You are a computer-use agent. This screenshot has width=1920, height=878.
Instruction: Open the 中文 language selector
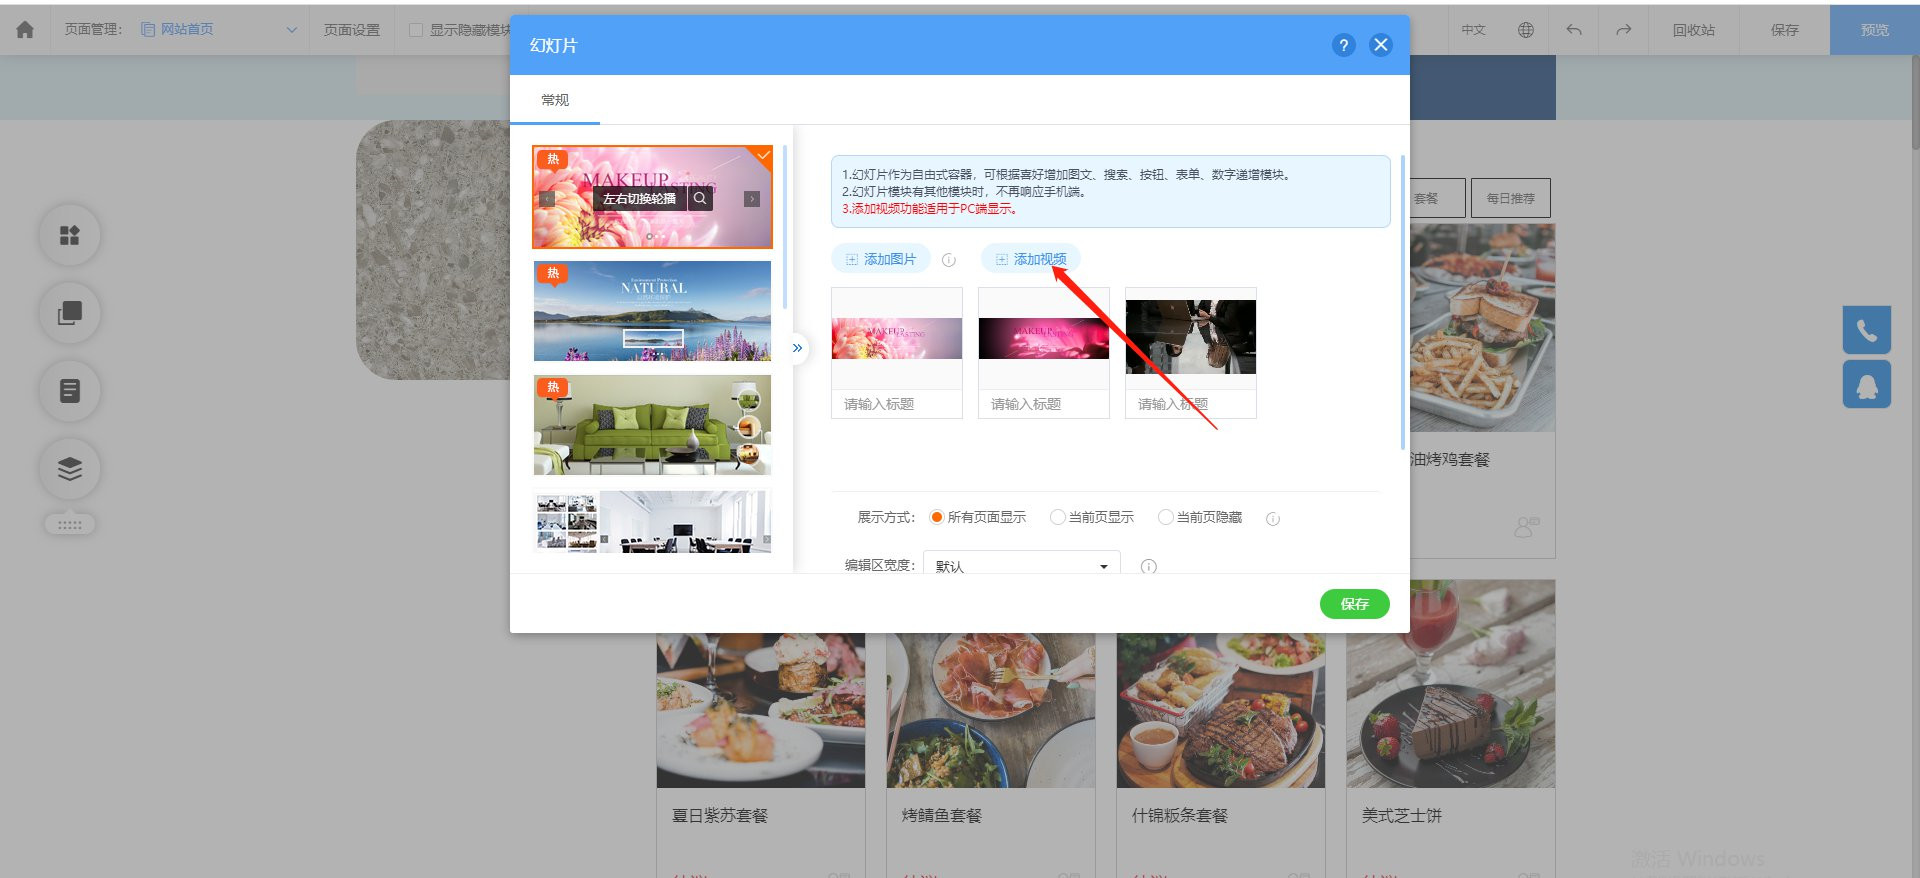(1473, 30)
